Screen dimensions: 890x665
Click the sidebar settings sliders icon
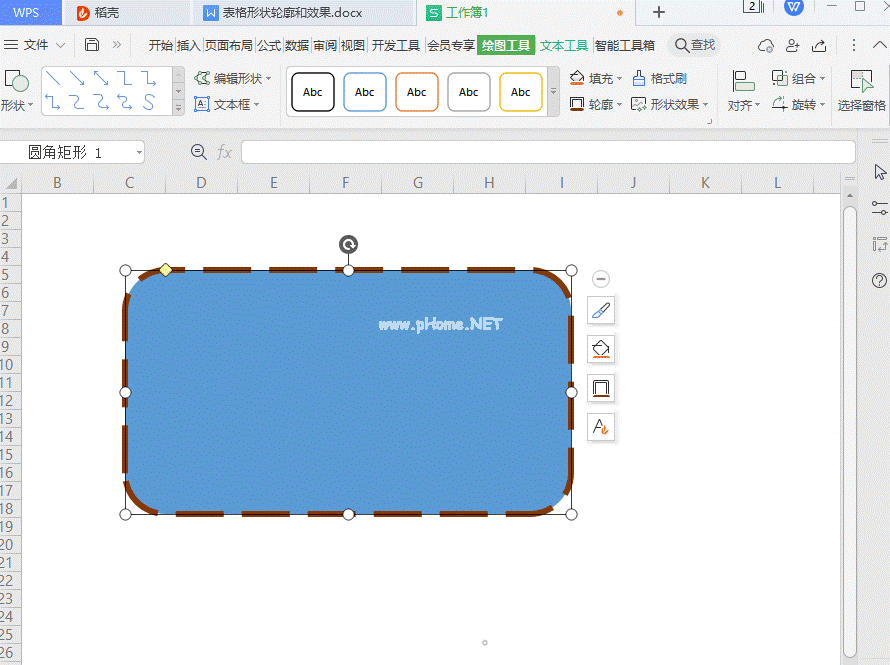coord(880,208)
